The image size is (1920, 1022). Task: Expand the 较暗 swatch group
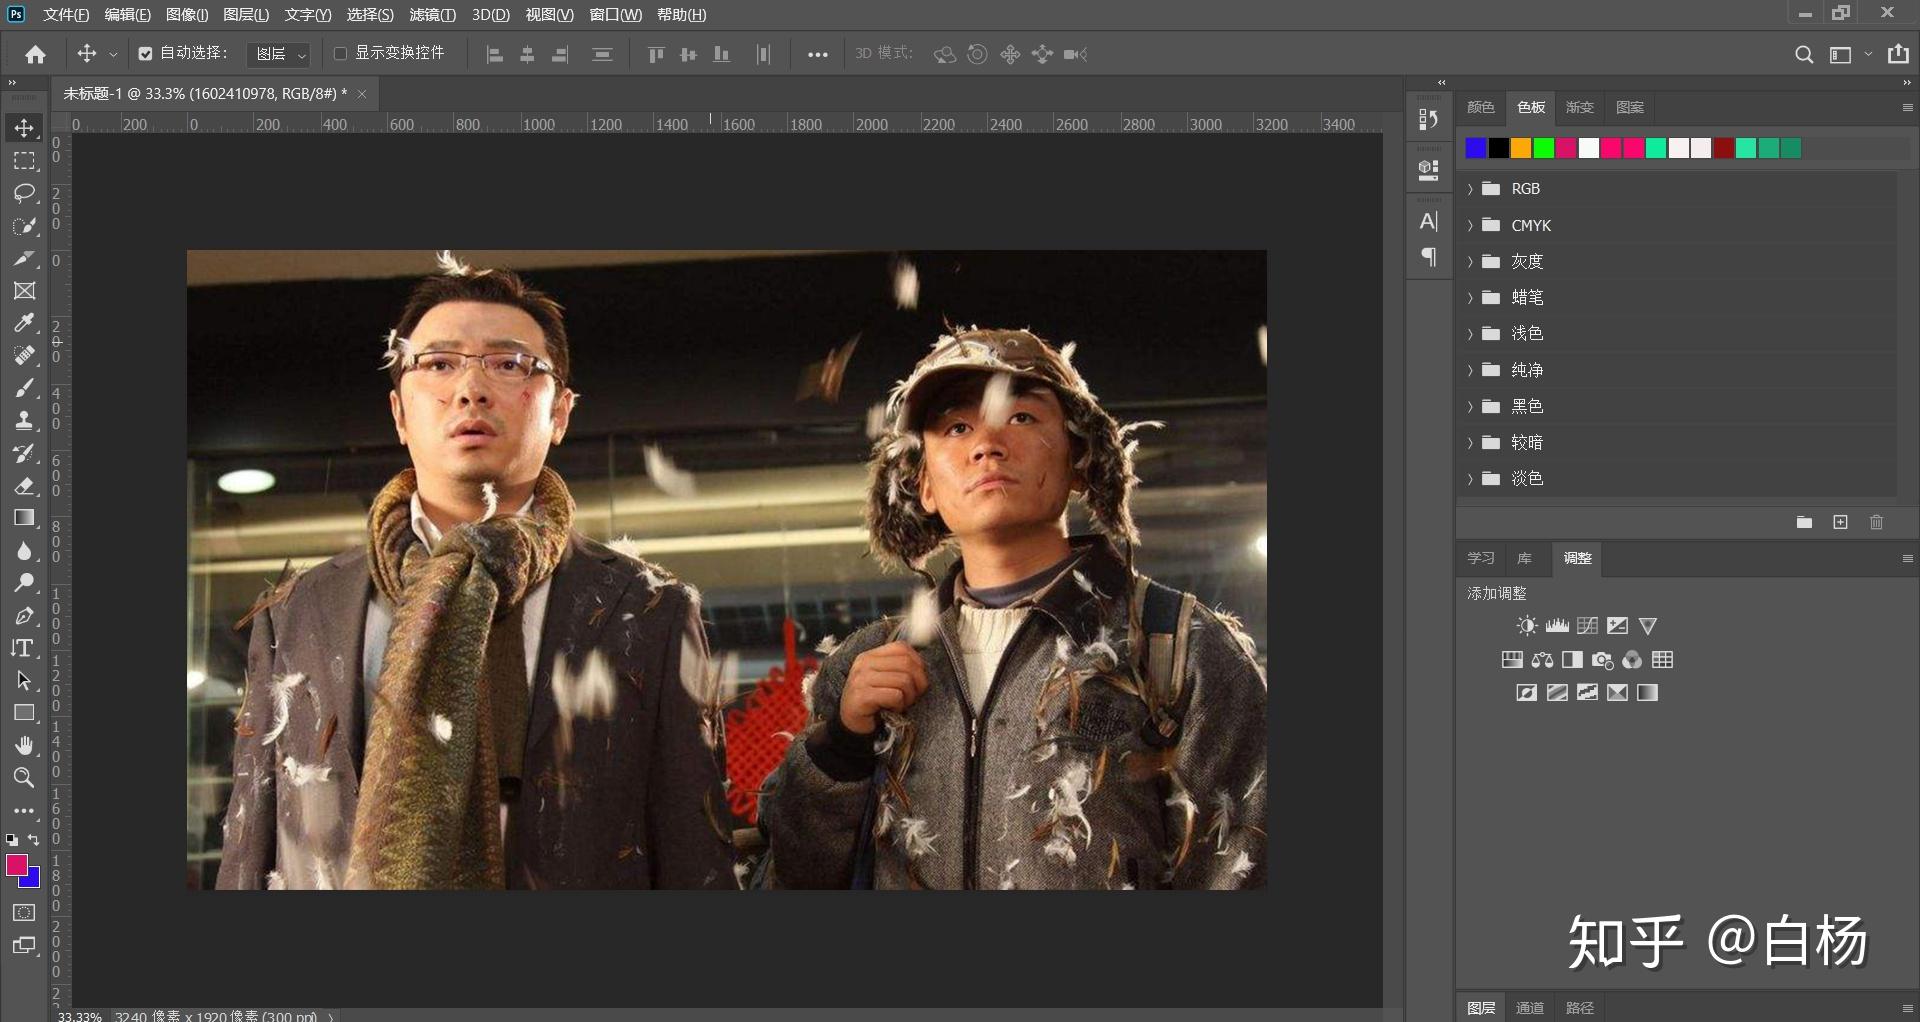pos(1470,442)
